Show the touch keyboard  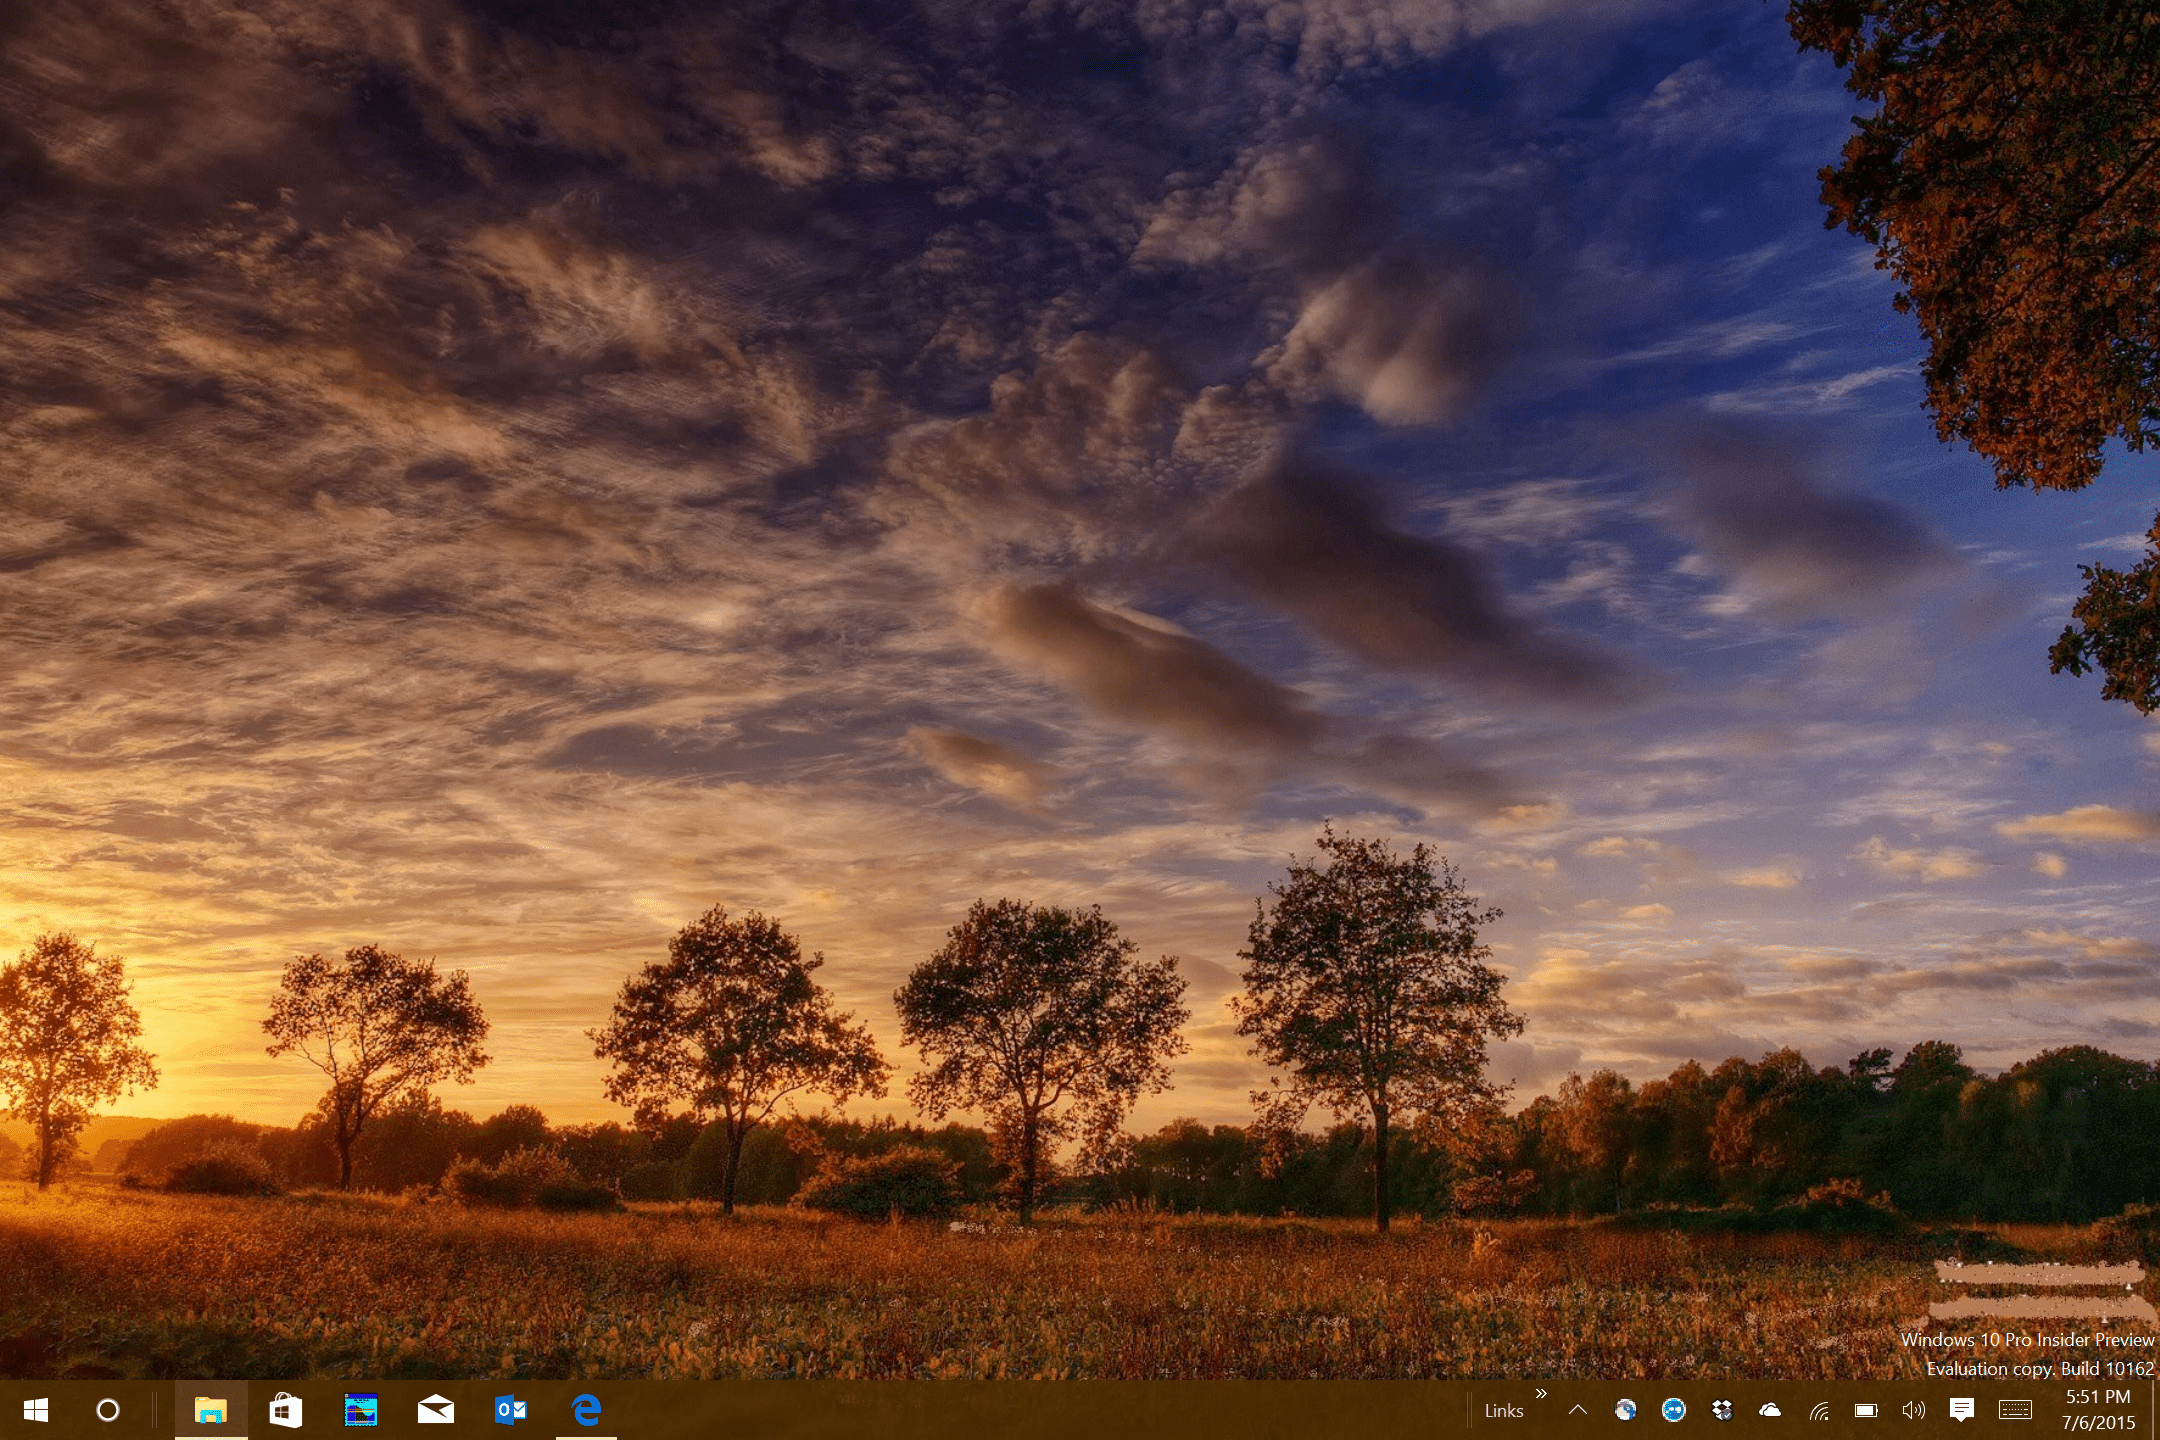[x=2015, y=1410]
